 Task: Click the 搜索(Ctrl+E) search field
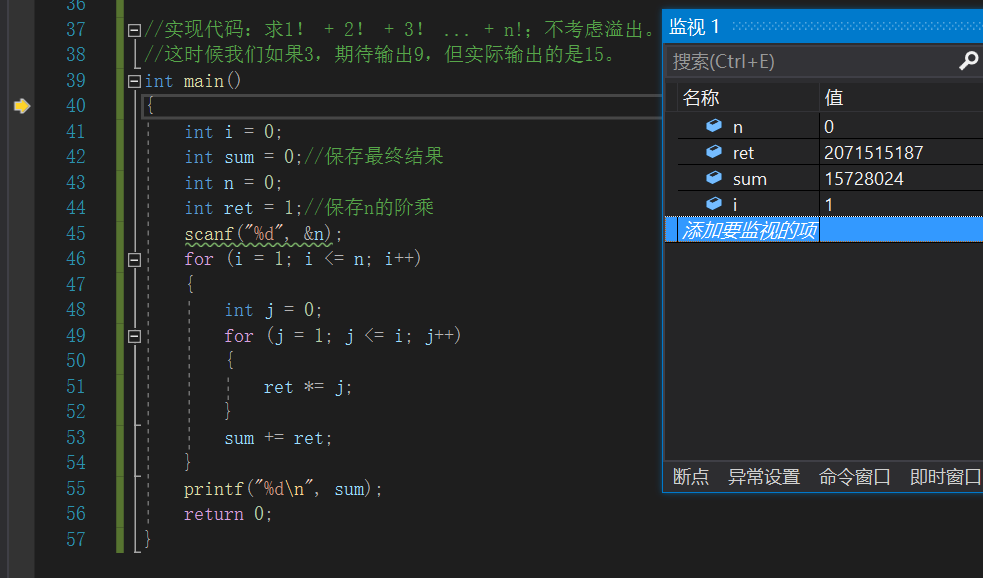pyautogui.click(x=812, y=61)
